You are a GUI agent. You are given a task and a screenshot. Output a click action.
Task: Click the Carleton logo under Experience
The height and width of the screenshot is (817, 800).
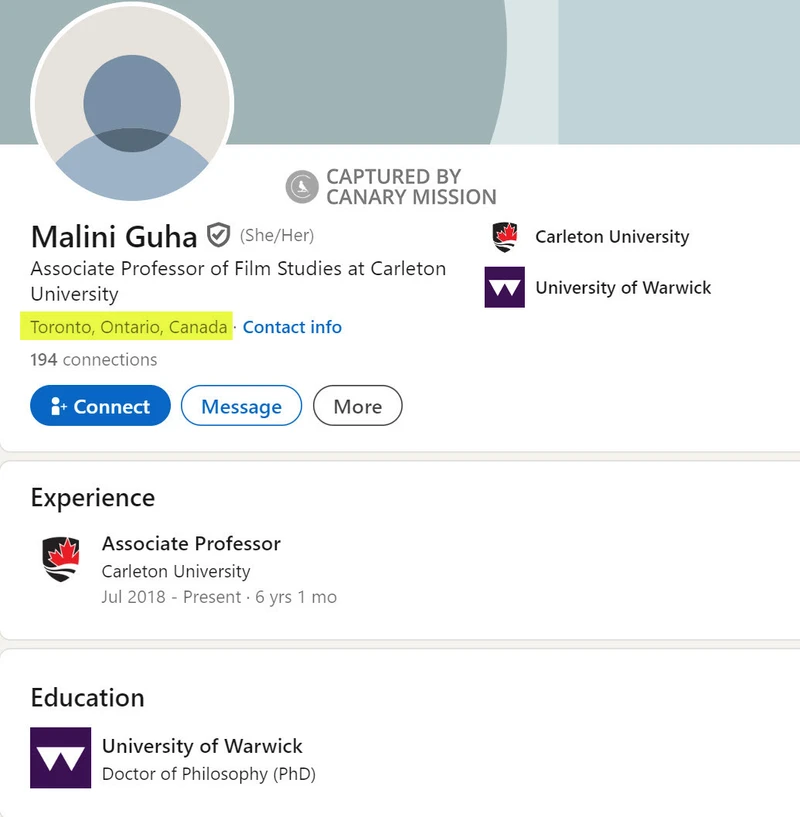(61, 559)
